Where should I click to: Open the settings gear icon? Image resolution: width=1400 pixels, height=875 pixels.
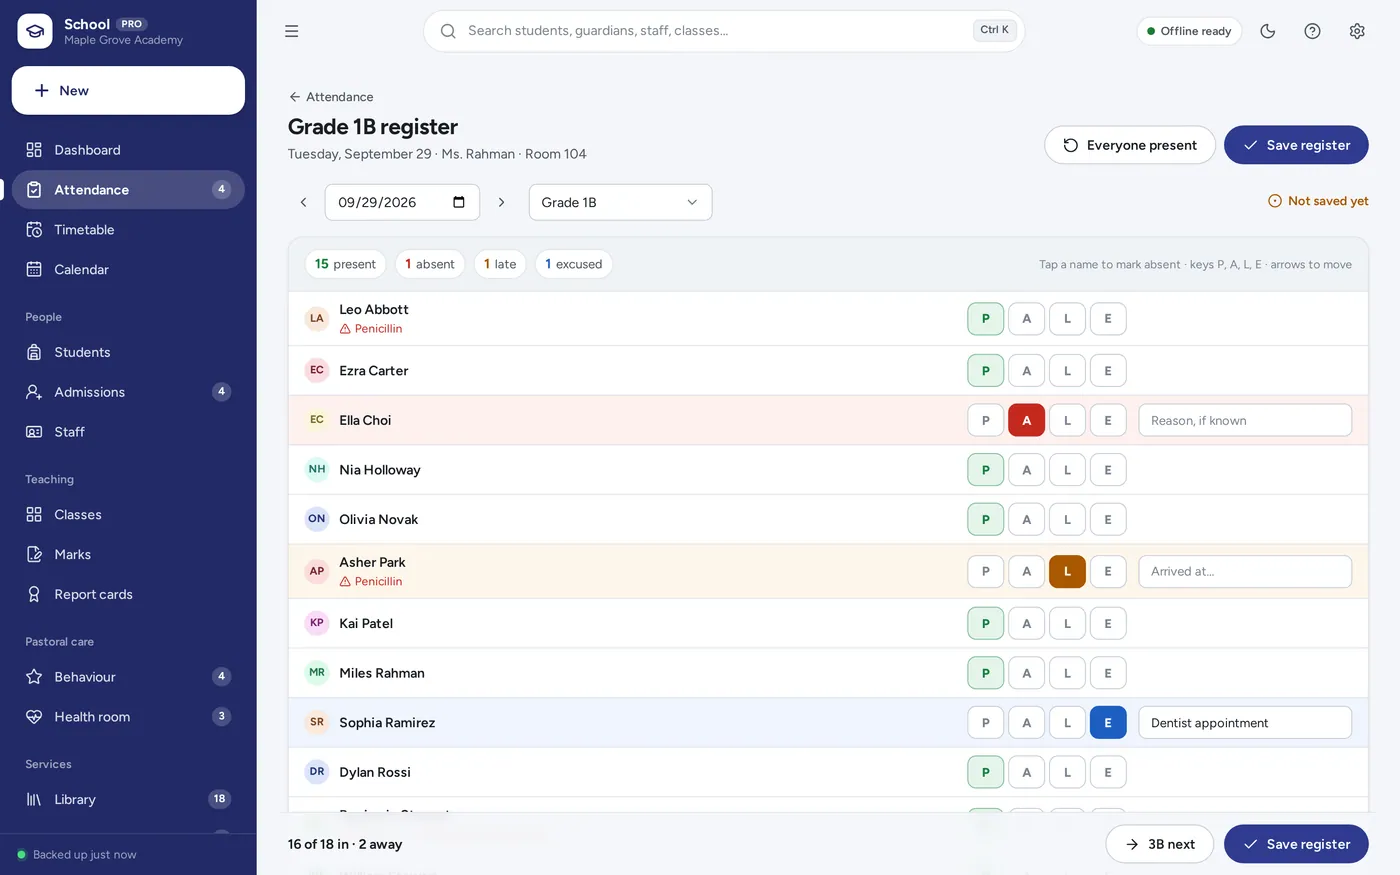[x=1357, y=31]
